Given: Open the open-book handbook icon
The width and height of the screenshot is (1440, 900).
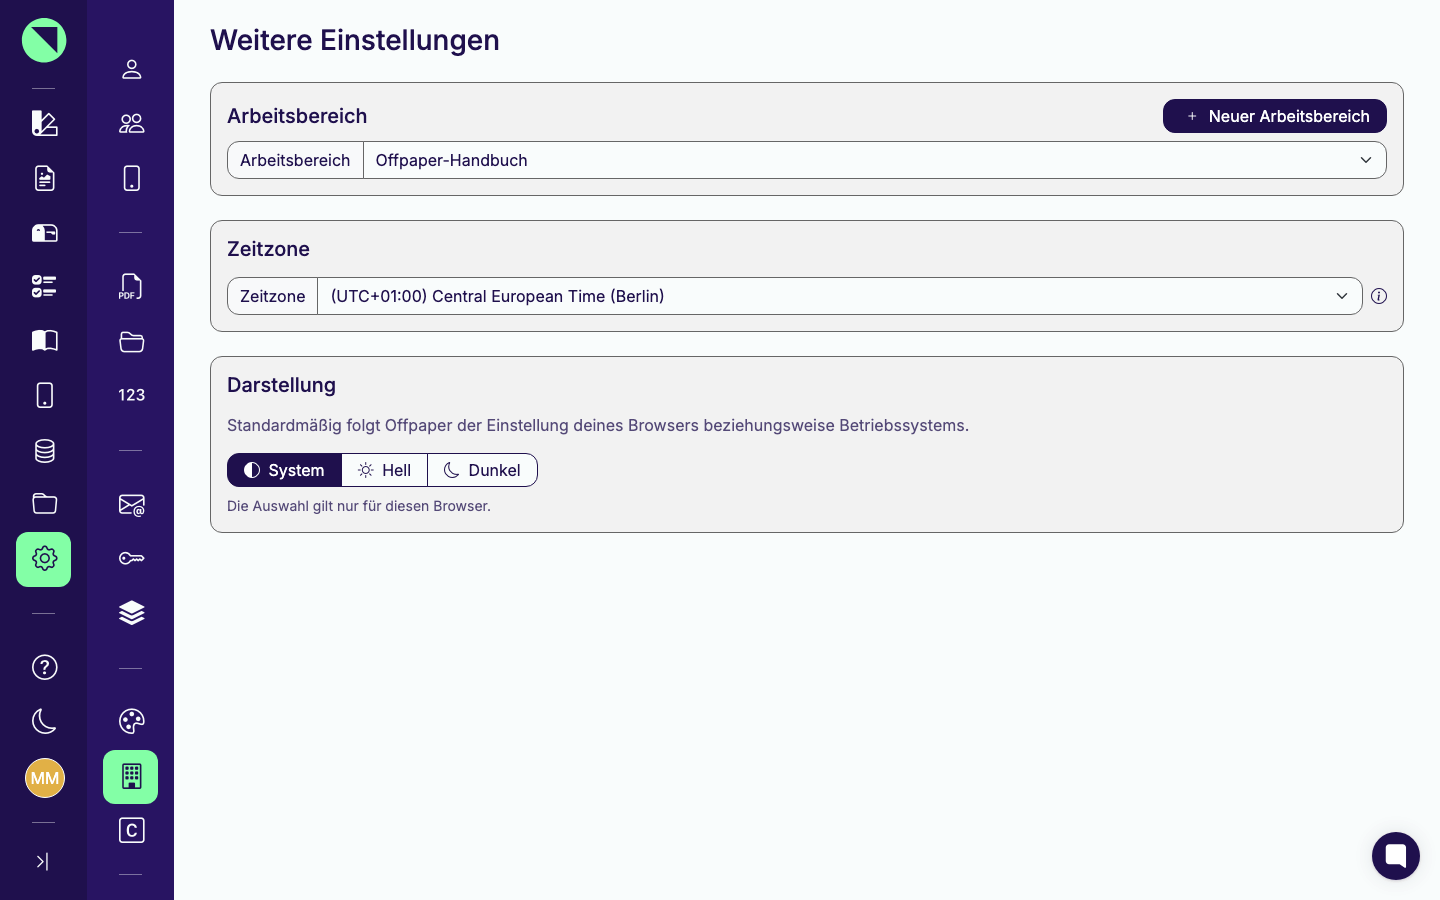Looking at the screenshot, I should click(x=44, y=340).
